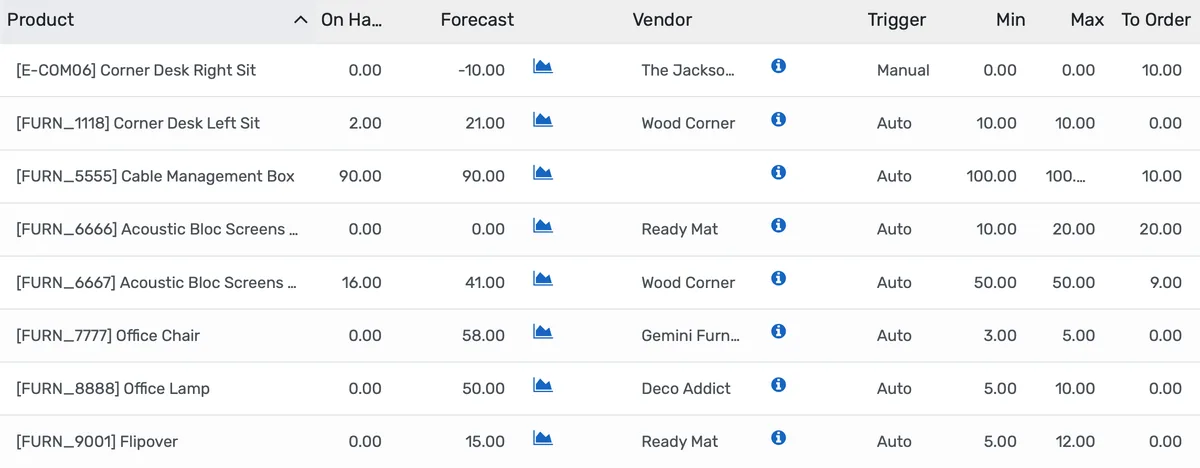Screen dimensions: 1200x468
Task: Toggle sort arrow beside Product header
Action: (x=300, y=20)
